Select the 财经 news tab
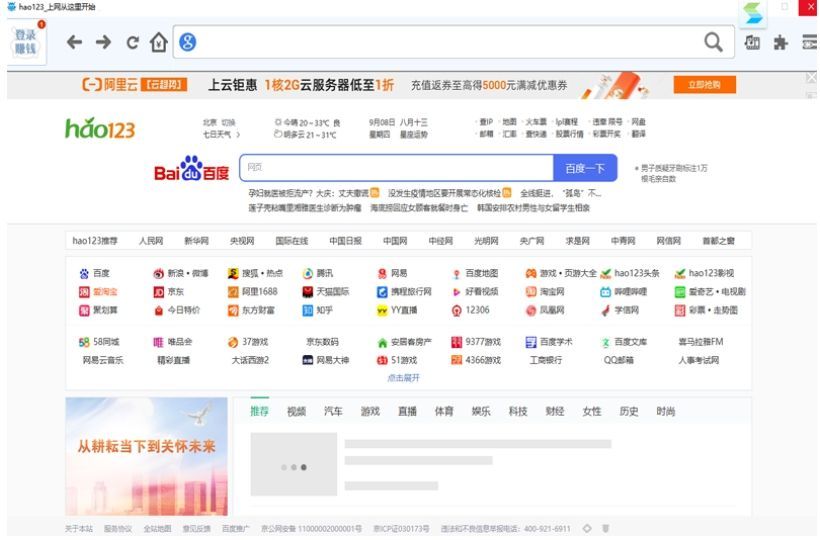Viewport: 820px width, 540px height. (x=555, y=411)
